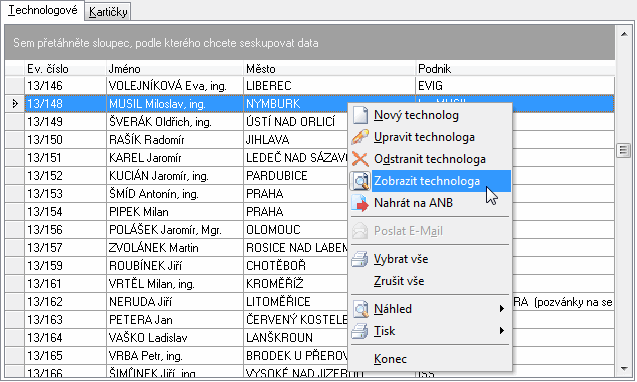Click cell ZVOLÁNEK Martin
The height and width of the screenshot is (382, 637).
click(x=175, y=247)
